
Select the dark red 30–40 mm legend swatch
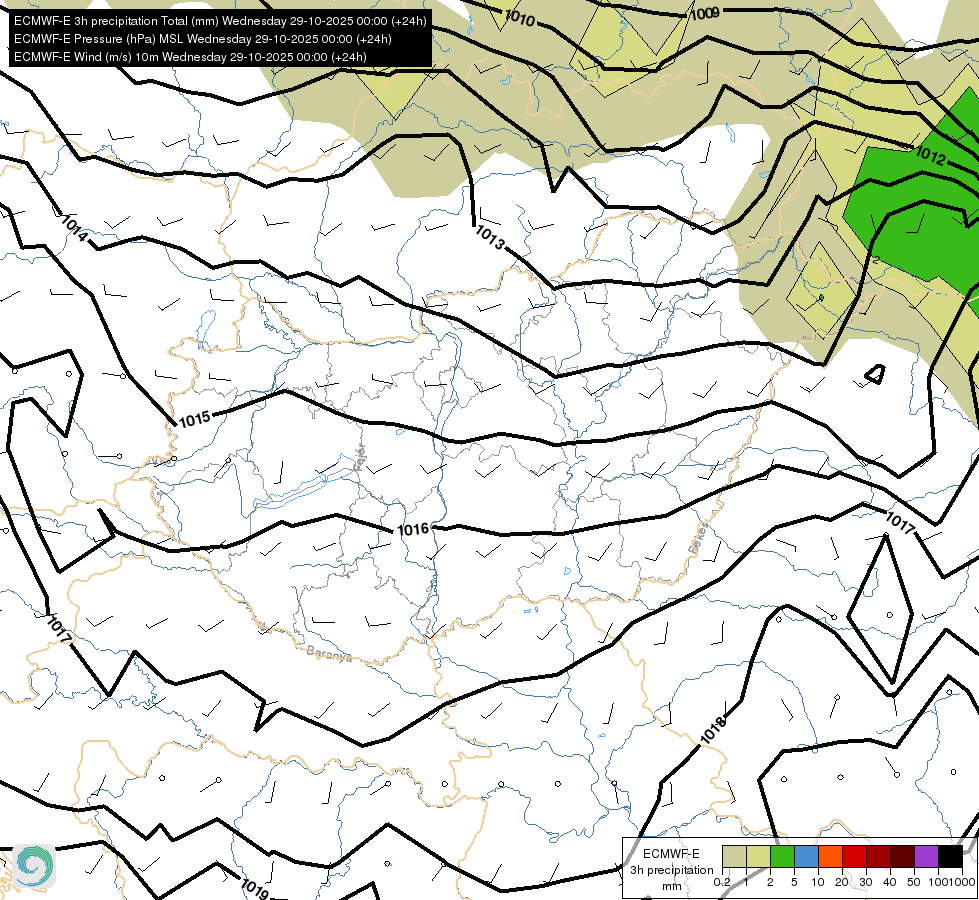coord(878,856)
